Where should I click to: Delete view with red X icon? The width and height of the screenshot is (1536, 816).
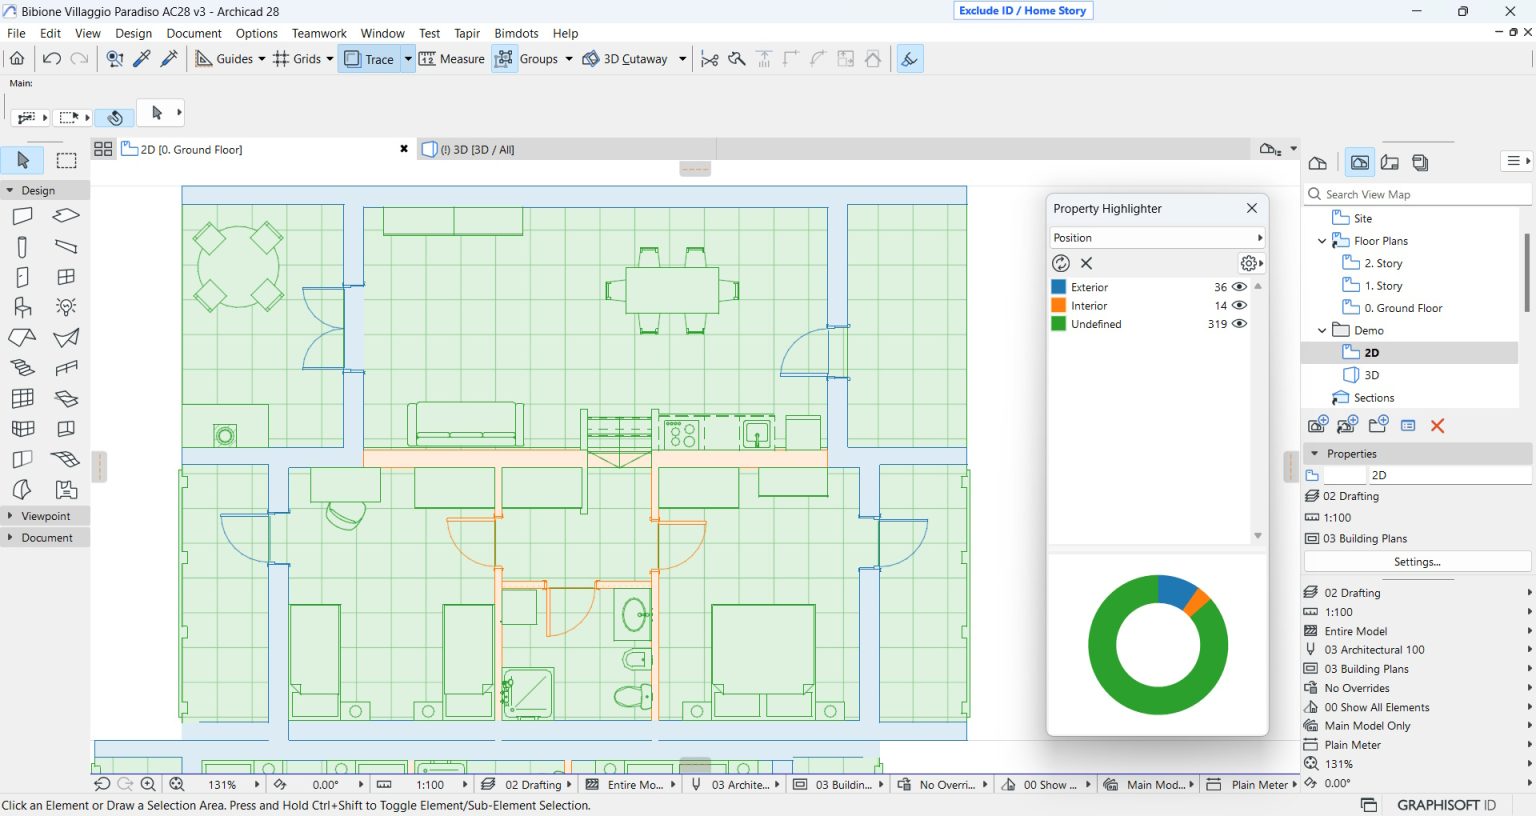click(1437, 426)
